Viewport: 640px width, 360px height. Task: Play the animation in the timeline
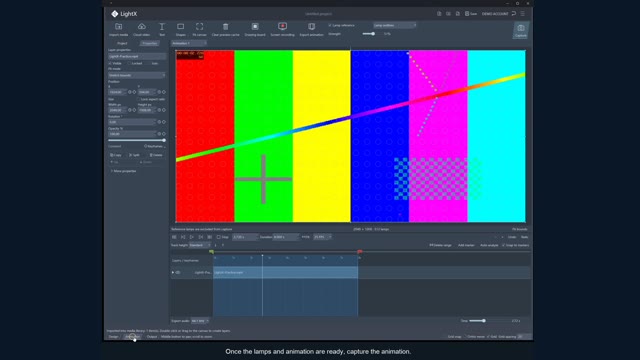(x=192, y=237)
